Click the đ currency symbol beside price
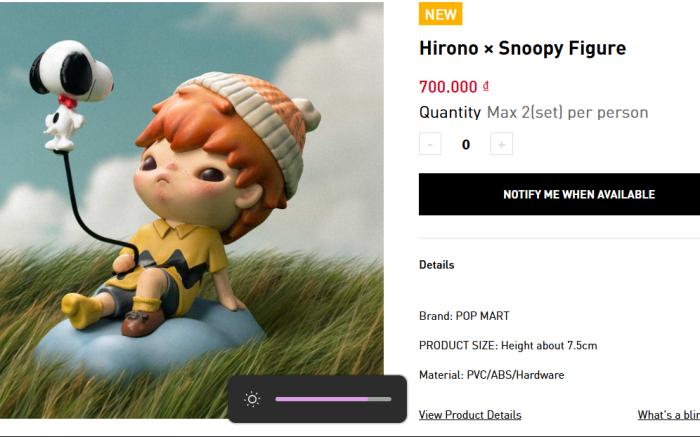The height and width of the screenshot is (437, 700). (486, 85)
